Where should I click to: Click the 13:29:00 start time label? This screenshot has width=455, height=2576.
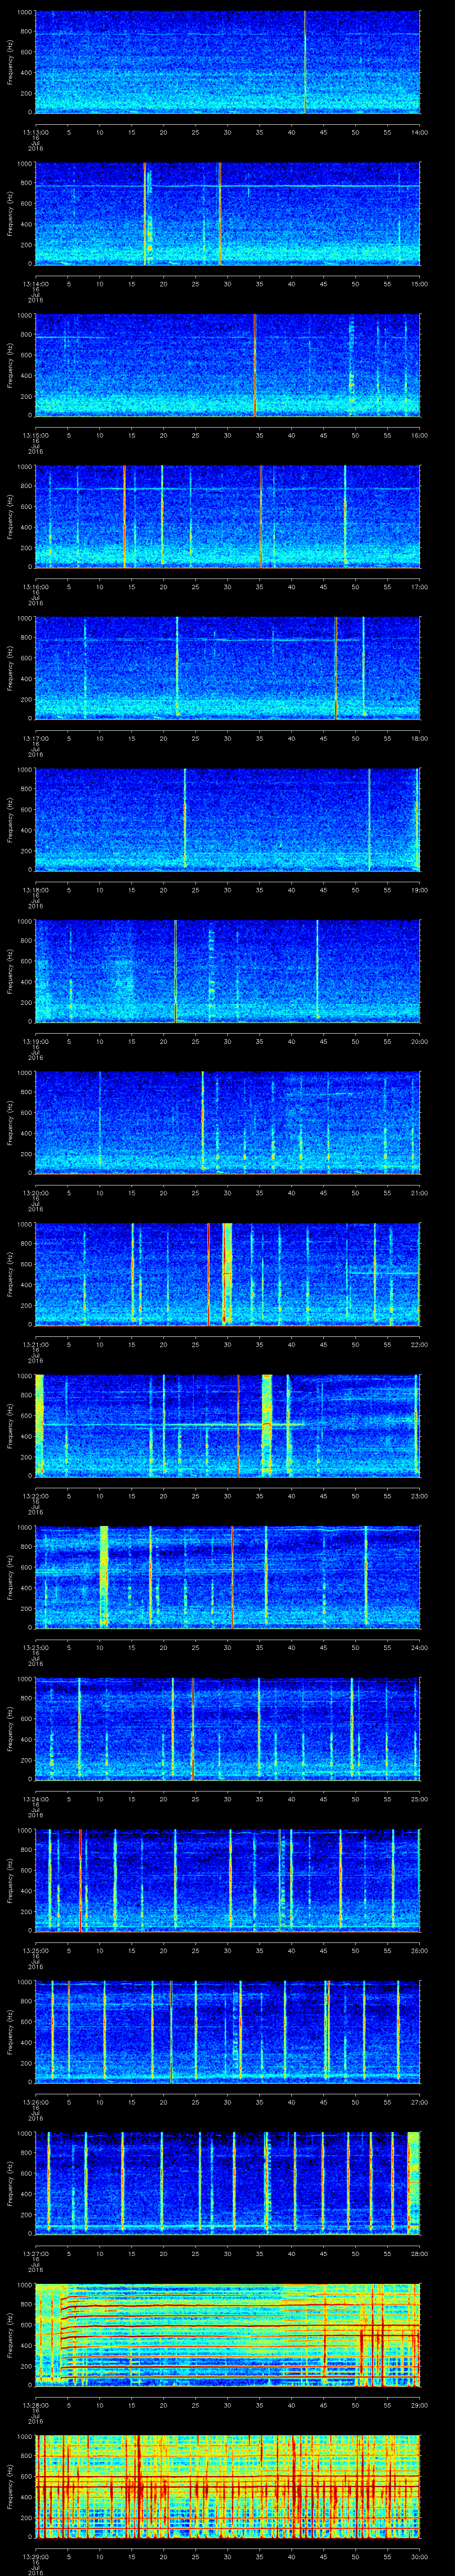(36, 2556)
